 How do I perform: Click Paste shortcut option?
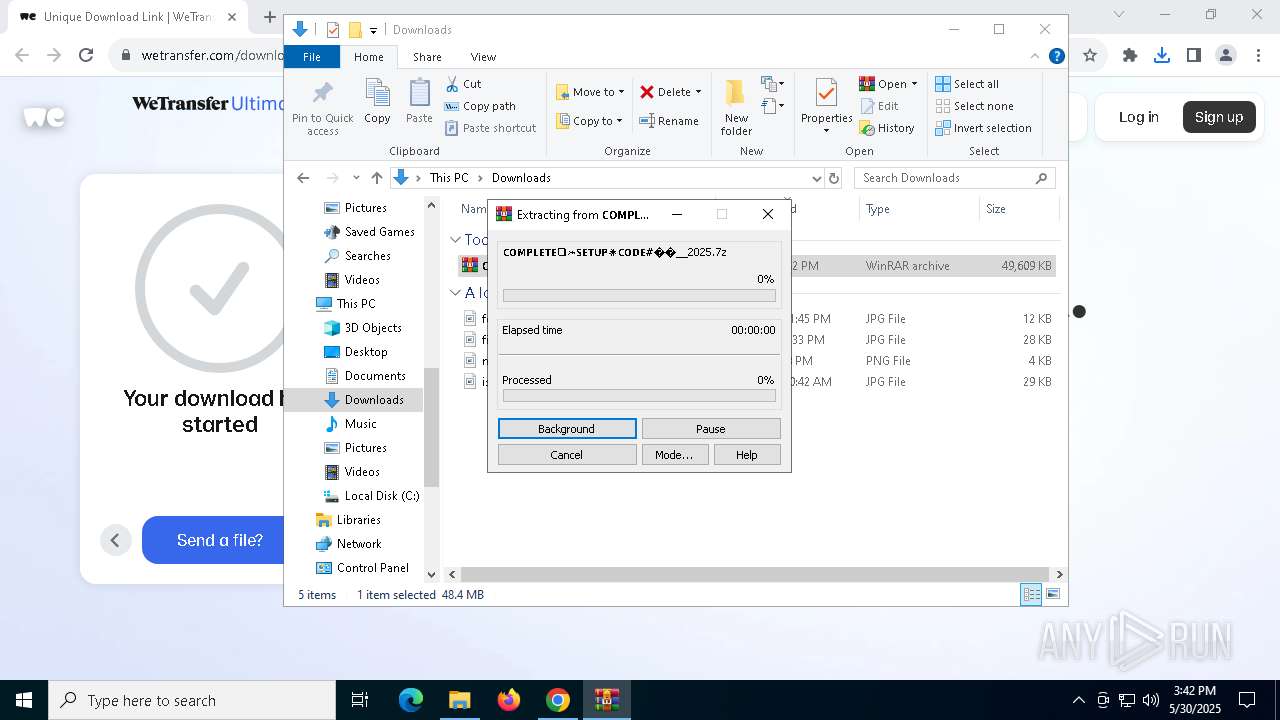tap(490, 128)
